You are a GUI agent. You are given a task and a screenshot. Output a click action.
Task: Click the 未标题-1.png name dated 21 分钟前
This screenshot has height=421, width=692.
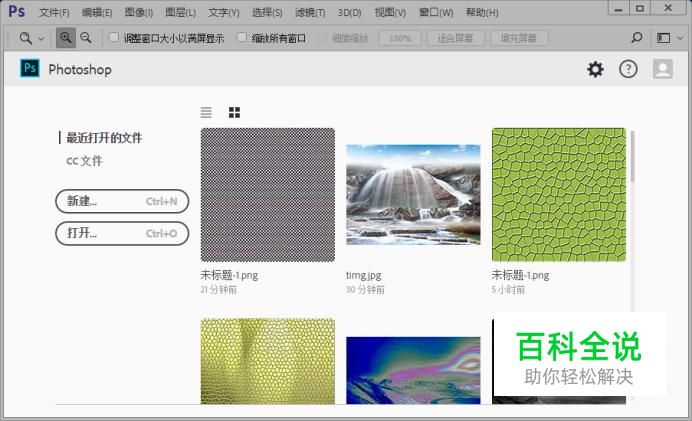229,275
